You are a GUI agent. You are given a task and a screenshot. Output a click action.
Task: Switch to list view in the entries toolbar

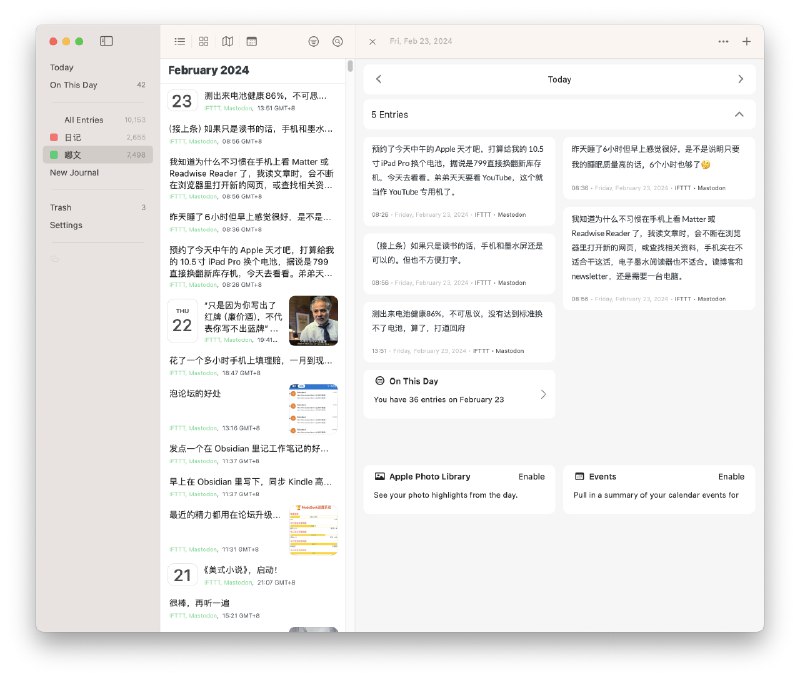click(x=180, y=41)
